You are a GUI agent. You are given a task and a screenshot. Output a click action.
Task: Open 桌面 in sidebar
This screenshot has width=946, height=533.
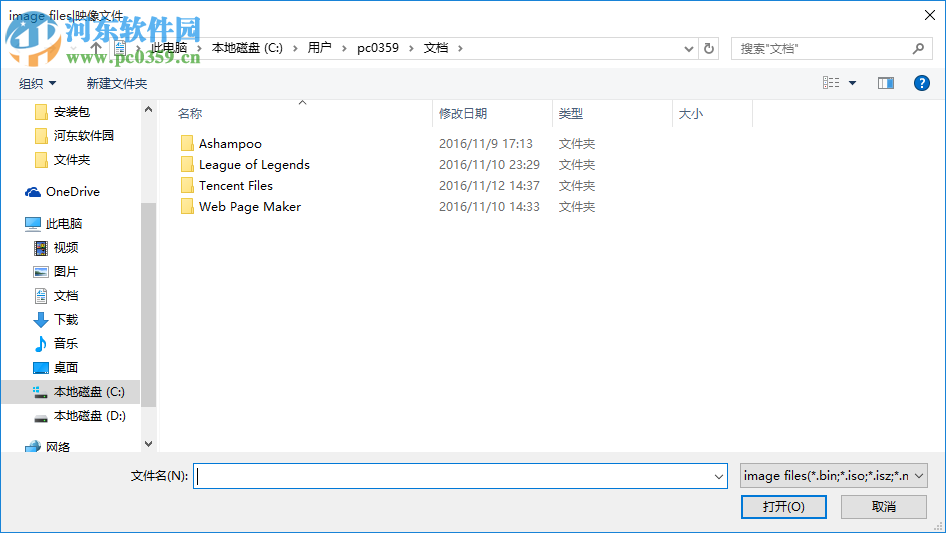pos(56,368)
